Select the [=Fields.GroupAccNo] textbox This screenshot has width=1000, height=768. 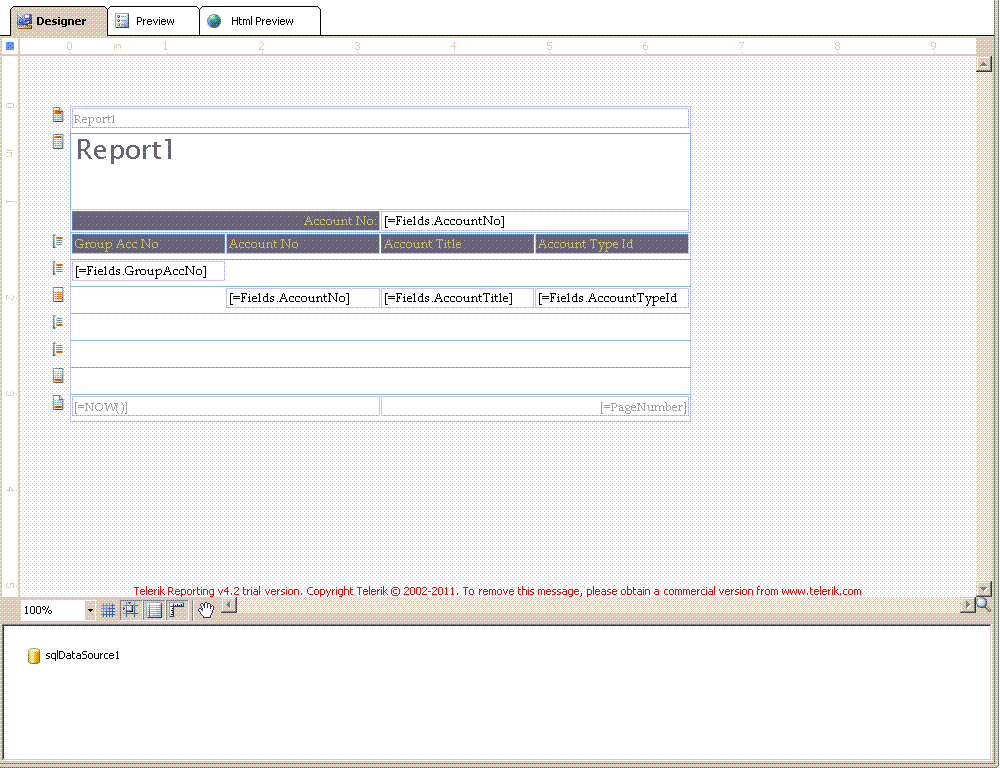click(148, 271)
